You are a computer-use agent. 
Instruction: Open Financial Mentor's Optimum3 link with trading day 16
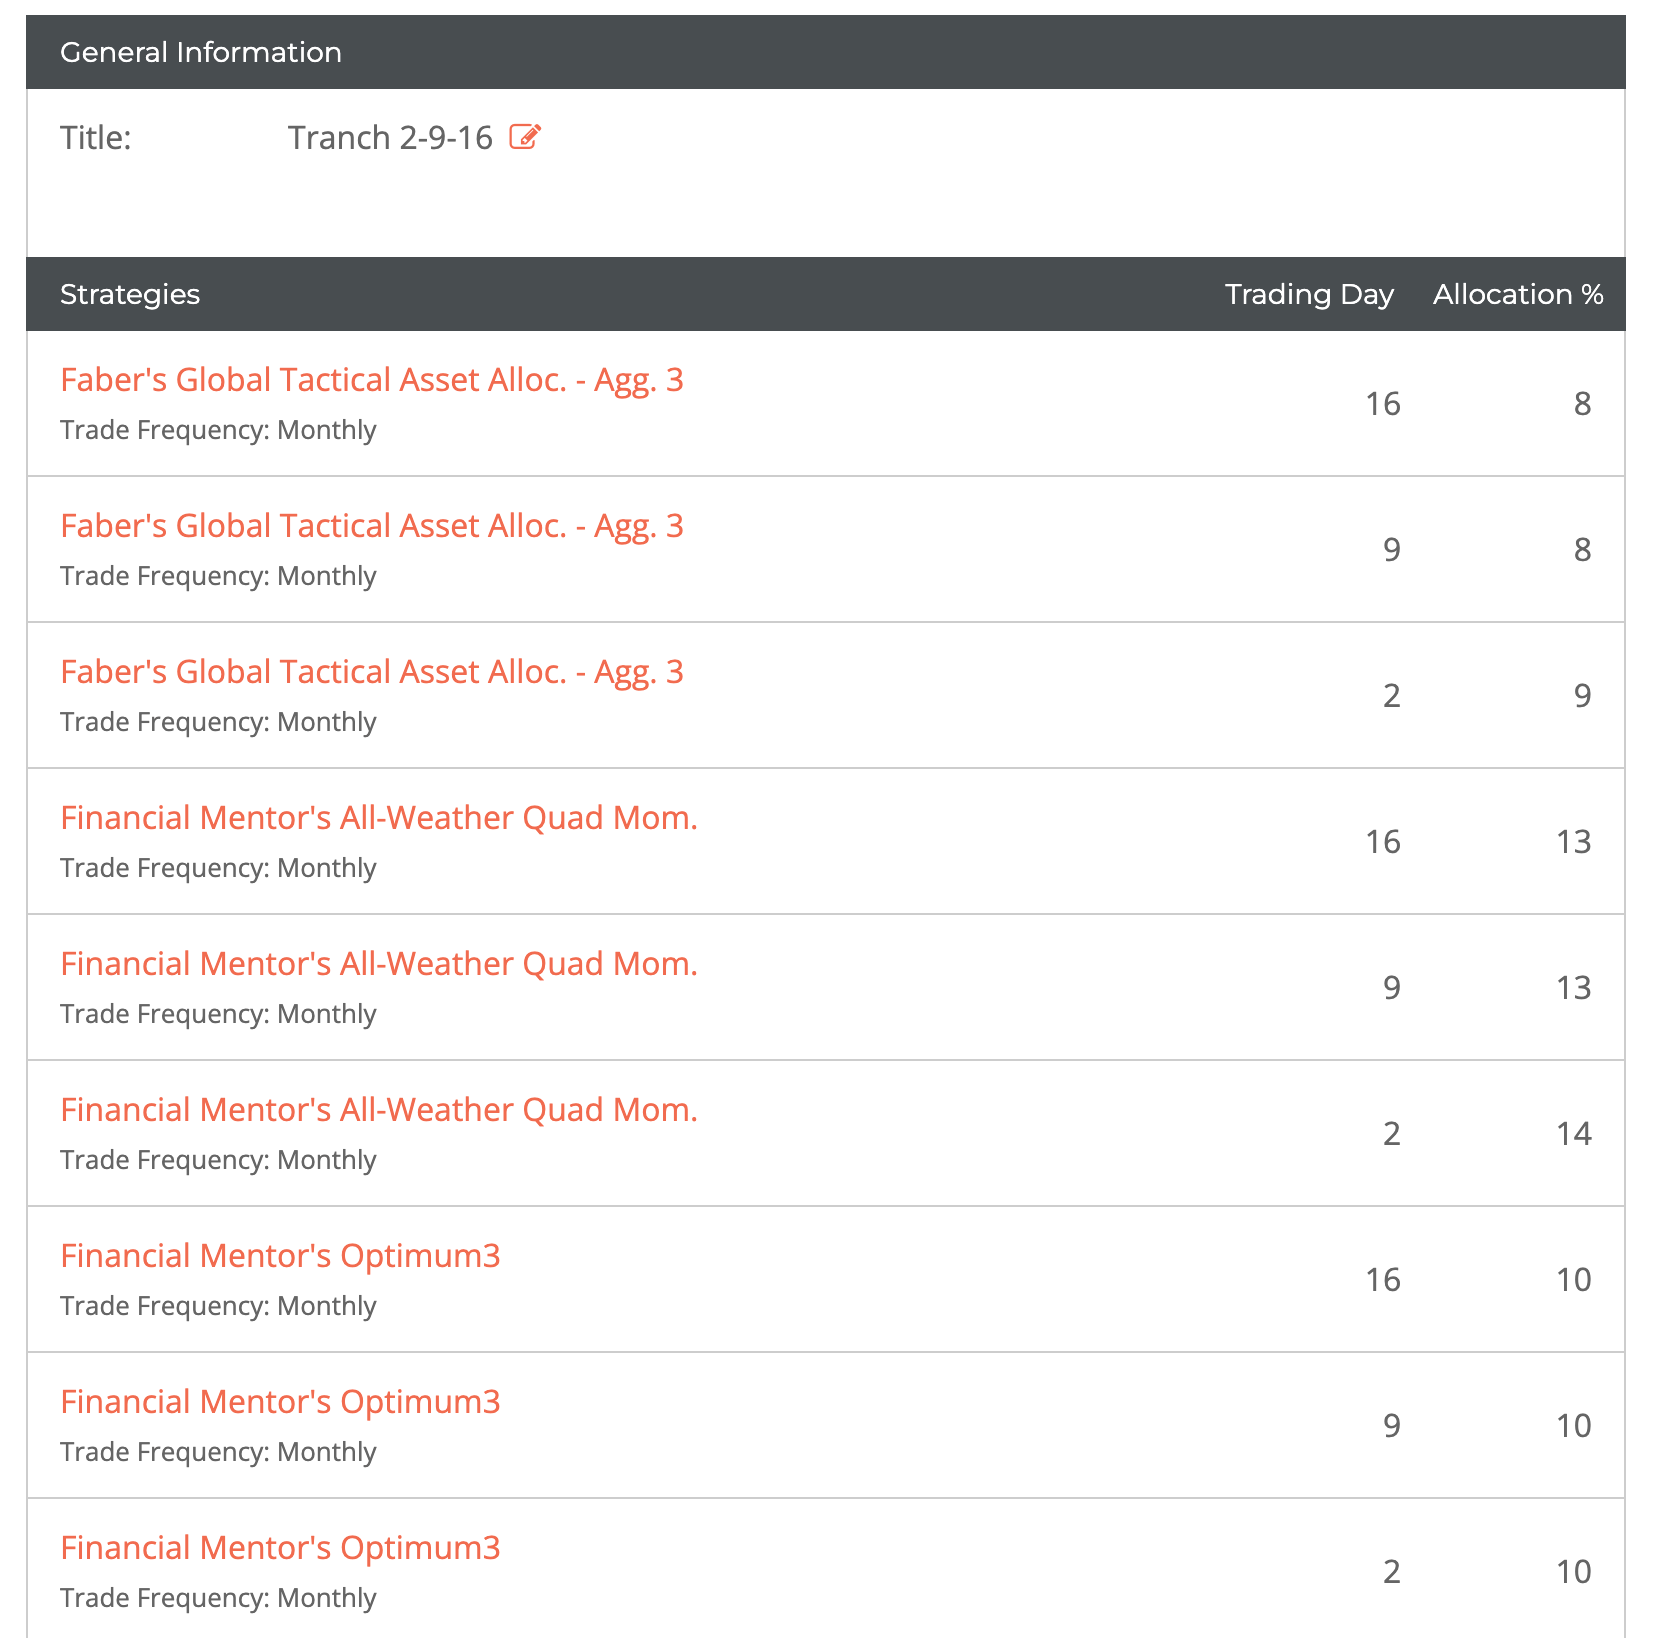(x=280, y=1256)
